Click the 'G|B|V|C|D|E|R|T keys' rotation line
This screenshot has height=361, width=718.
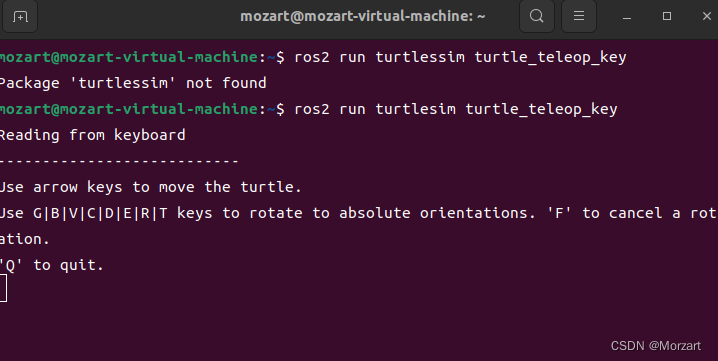[359, 213]
